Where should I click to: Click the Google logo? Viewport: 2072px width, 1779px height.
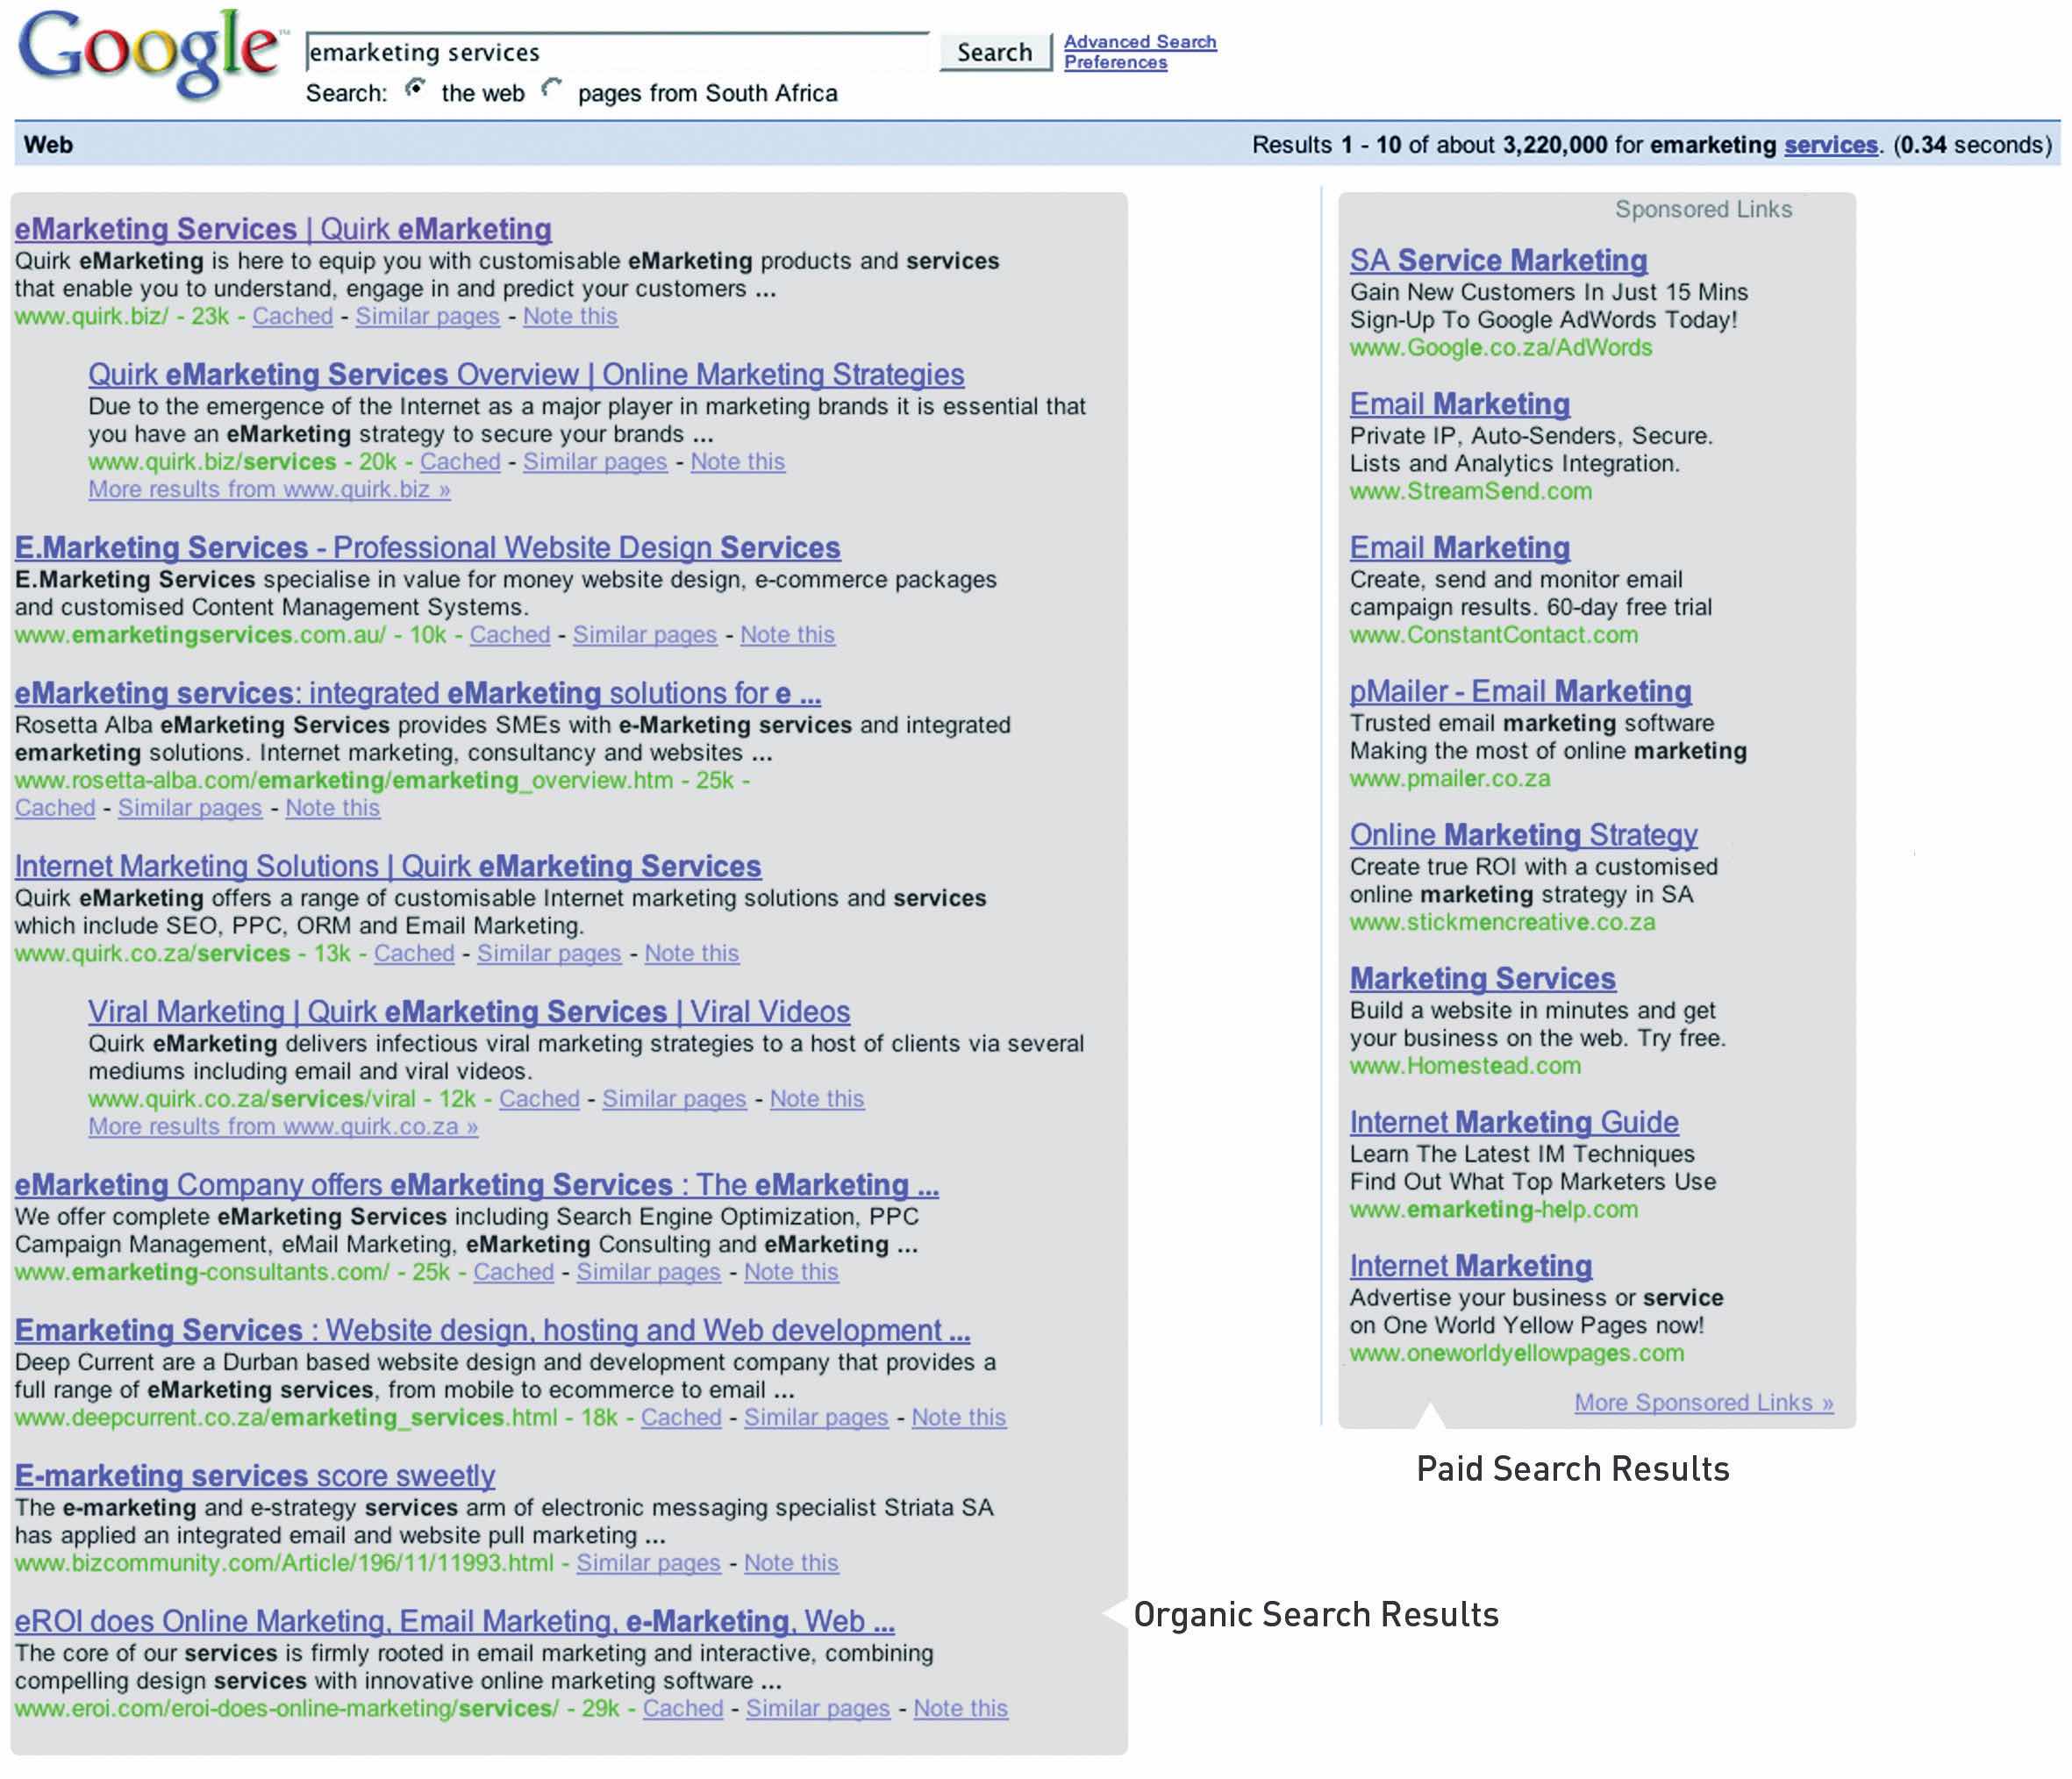coord(148,55)
